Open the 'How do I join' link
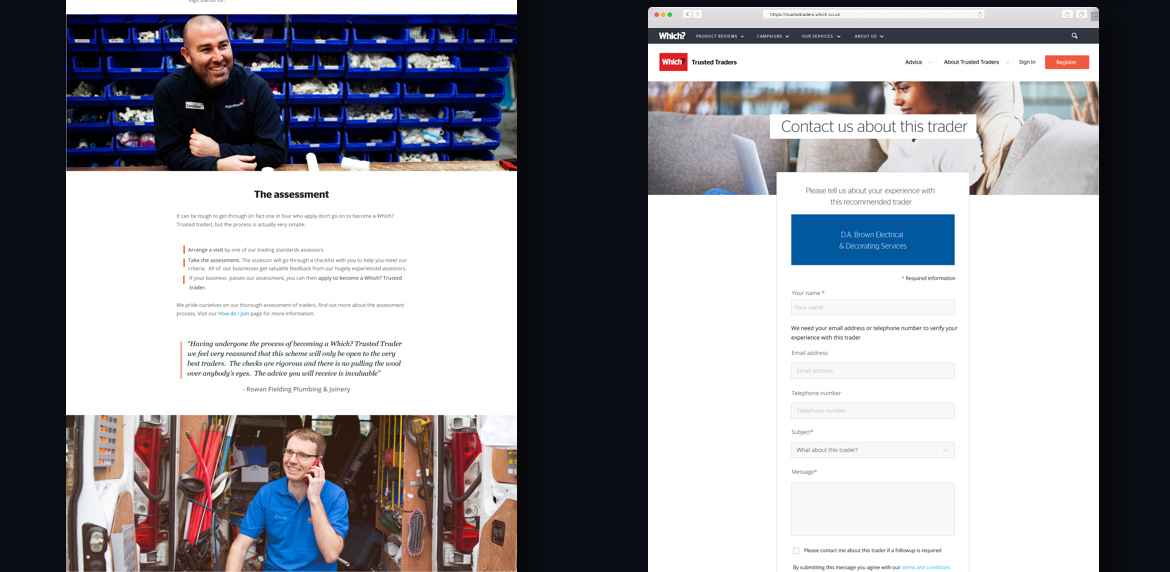 (x=234, y=314)
